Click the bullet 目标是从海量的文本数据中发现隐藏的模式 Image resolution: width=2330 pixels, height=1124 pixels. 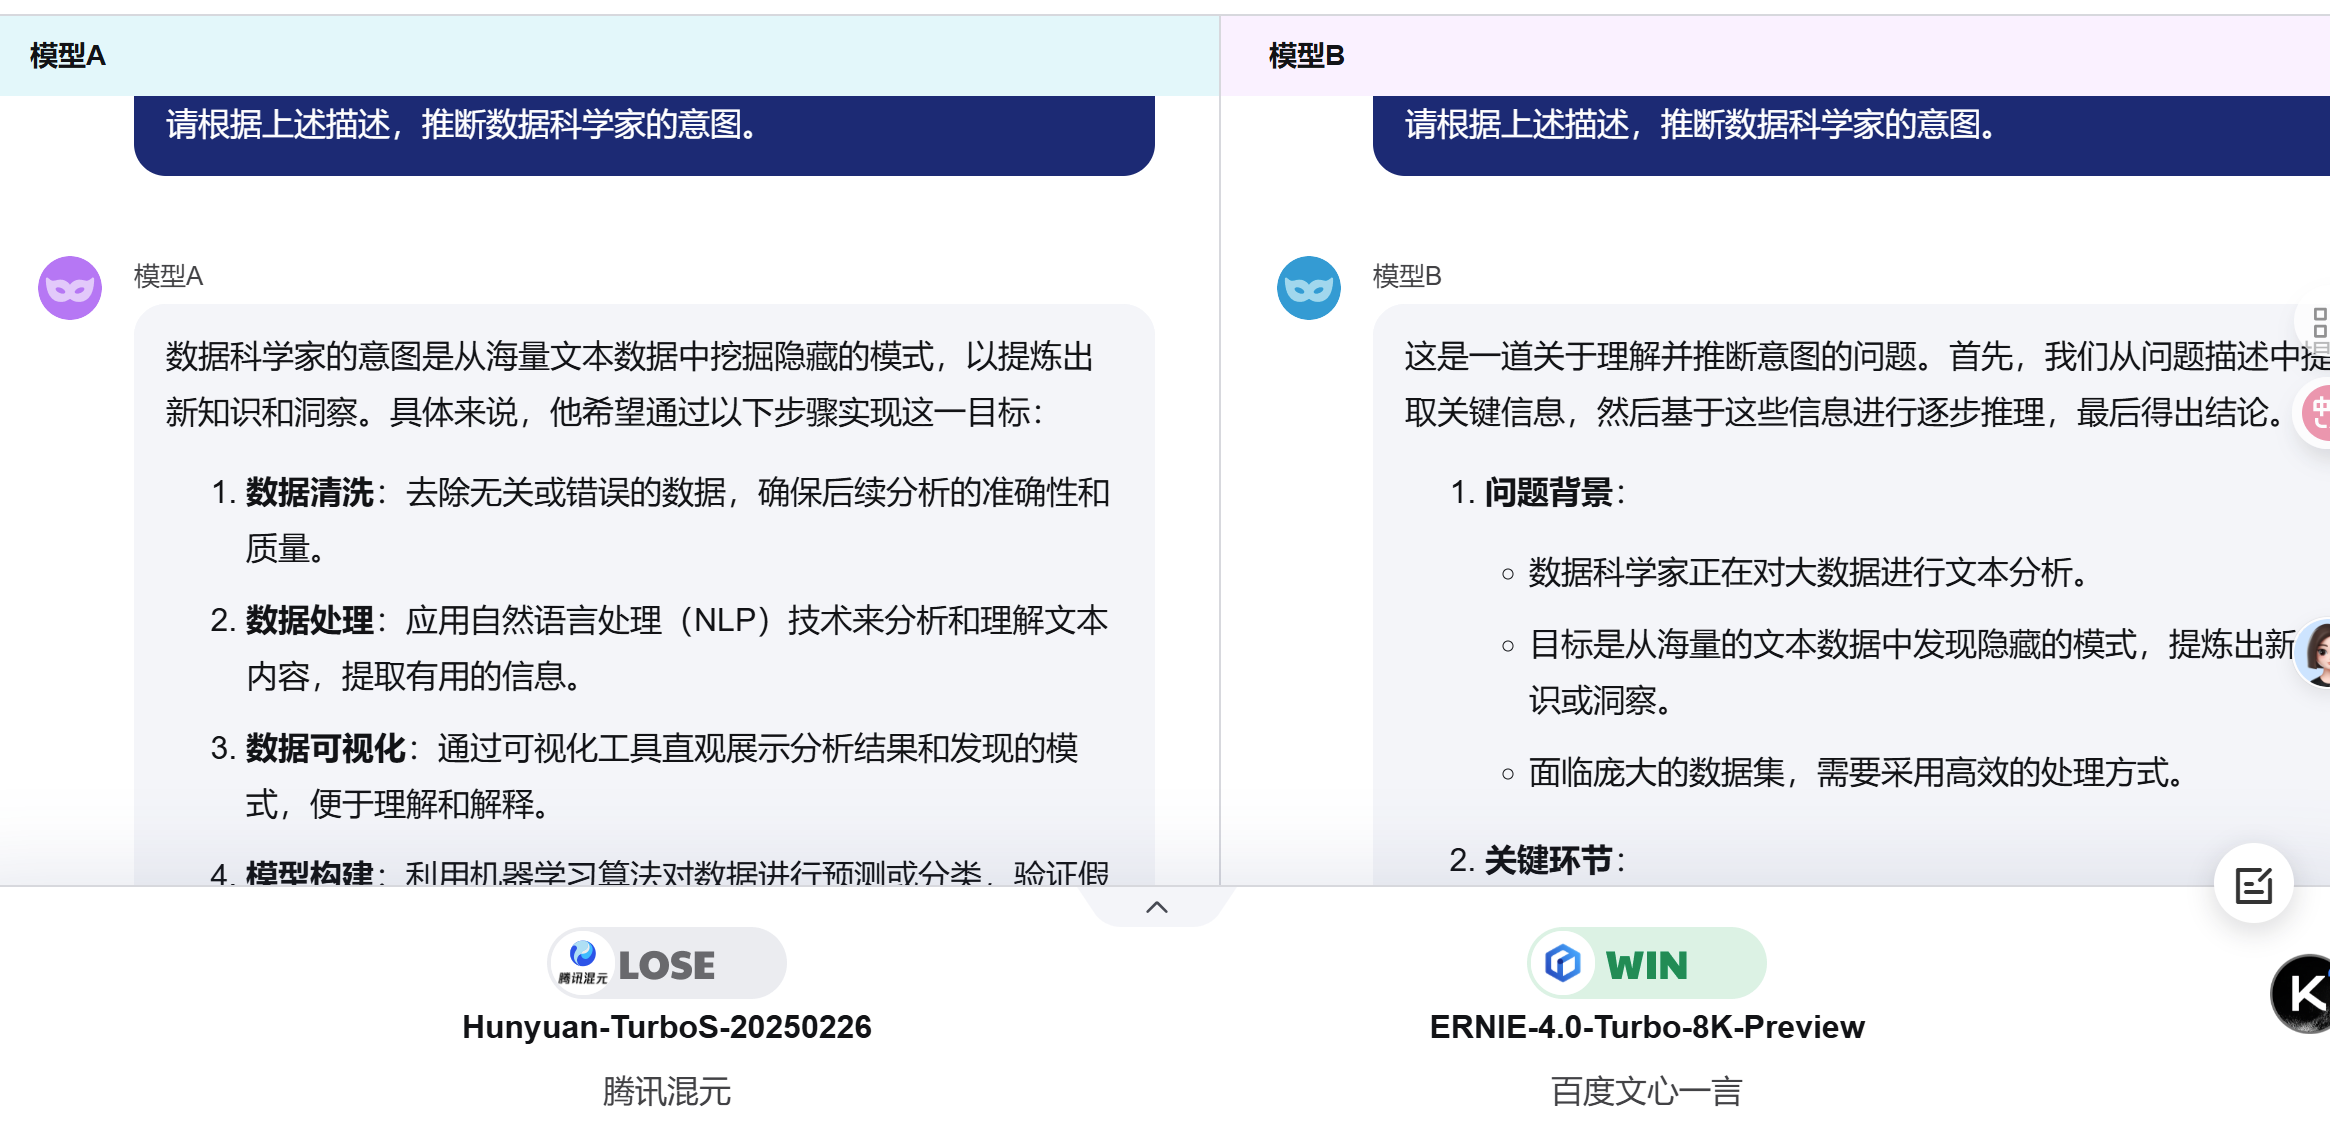(1913, 672)
